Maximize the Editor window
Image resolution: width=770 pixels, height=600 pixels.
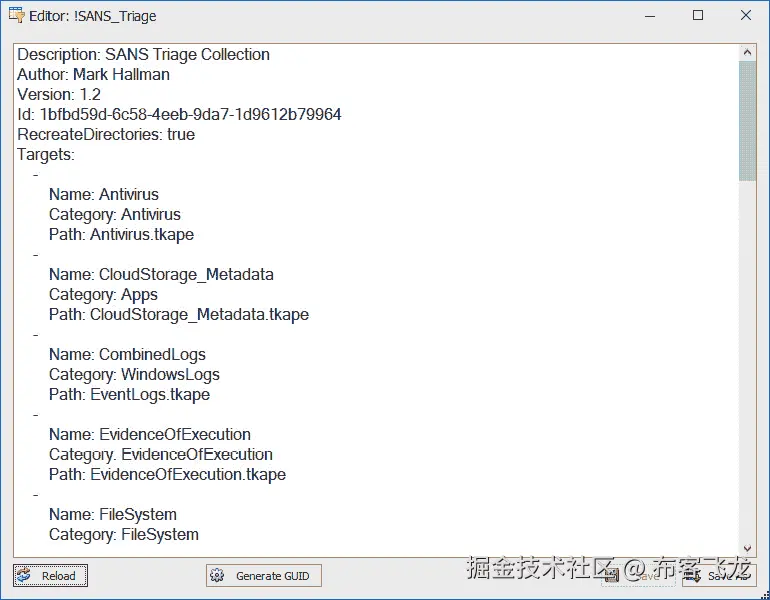pyautogui.click(x=698, y=16)
